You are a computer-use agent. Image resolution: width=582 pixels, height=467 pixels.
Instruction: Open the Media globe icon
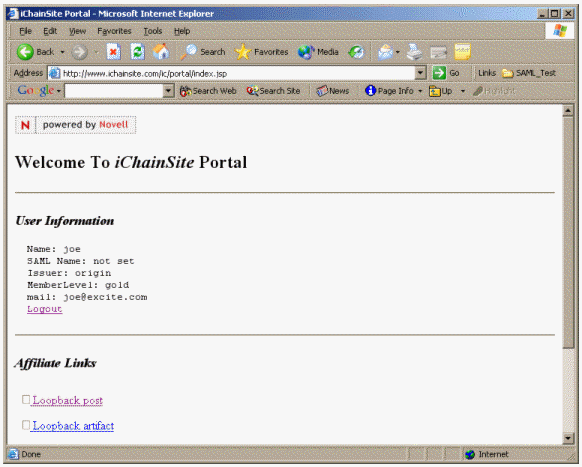coord(306,52)
